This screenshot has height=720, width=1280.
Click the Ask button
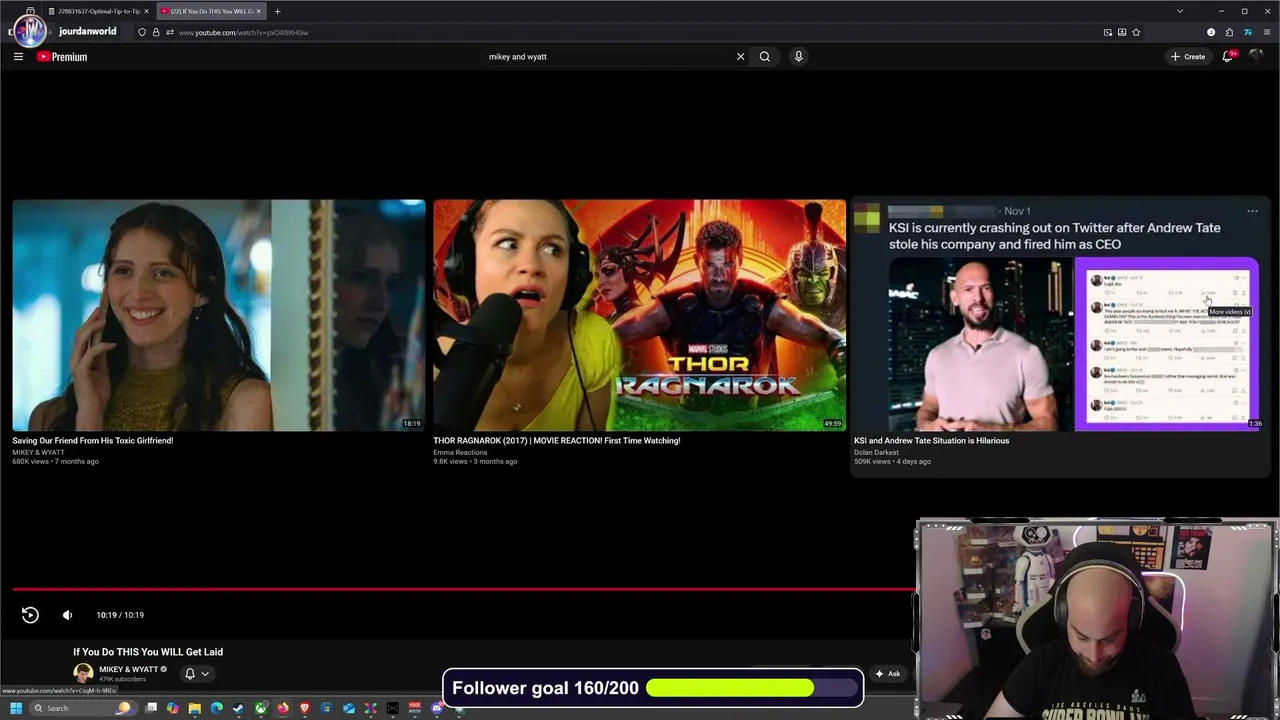pos(888,674)
